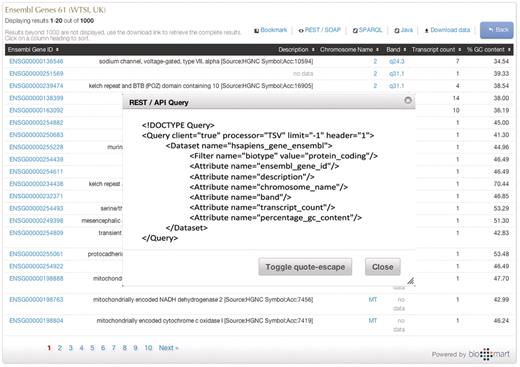Go to results page 4
The width and height of the screenshot is (520, 367).
[81, 348]
